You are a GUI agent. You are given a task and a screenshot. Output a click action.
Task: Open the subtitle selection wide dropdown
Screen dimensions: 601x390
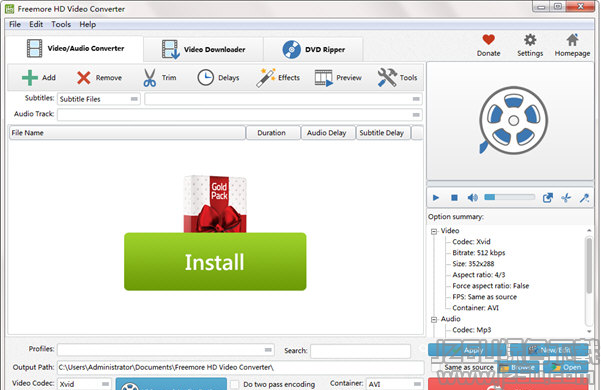coord(283,99)
